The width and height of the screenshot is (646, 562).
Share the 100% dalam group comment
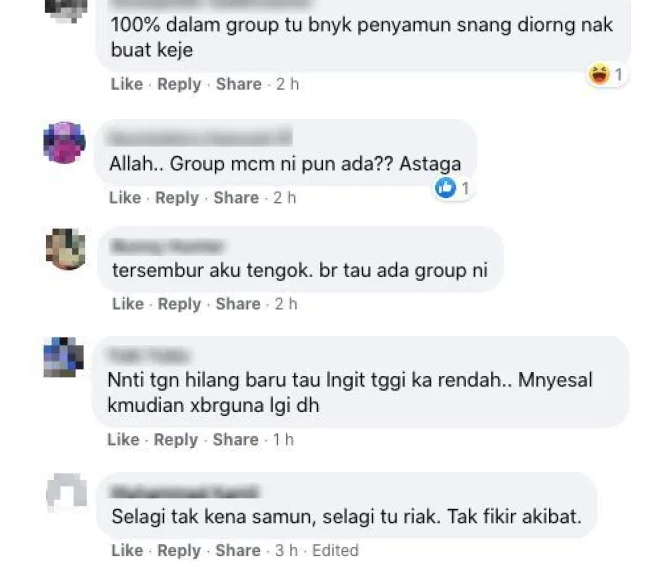(x=239, y=84)
